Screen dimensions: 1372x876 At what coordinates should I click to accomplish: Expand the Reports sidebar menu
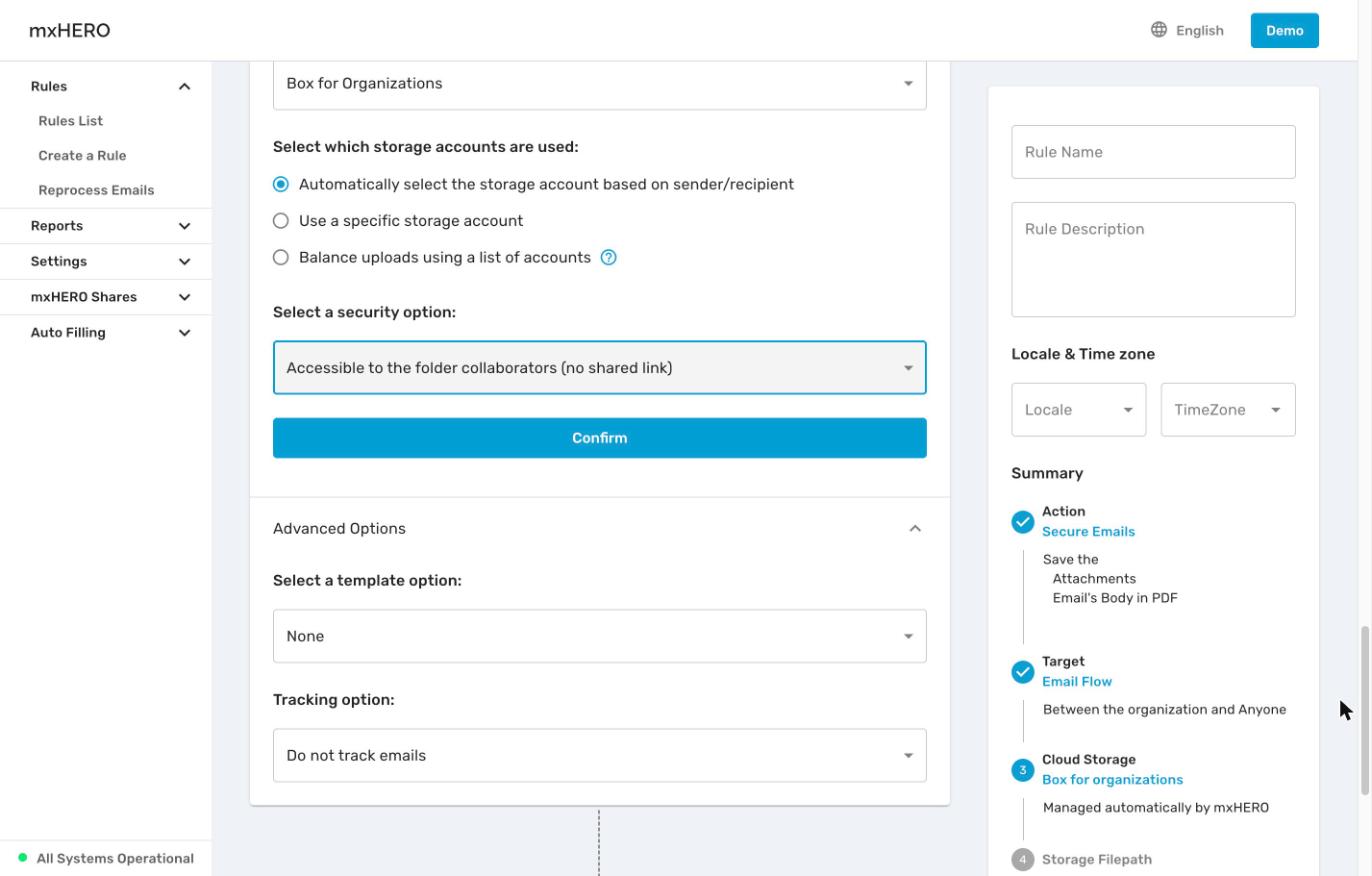184,226
